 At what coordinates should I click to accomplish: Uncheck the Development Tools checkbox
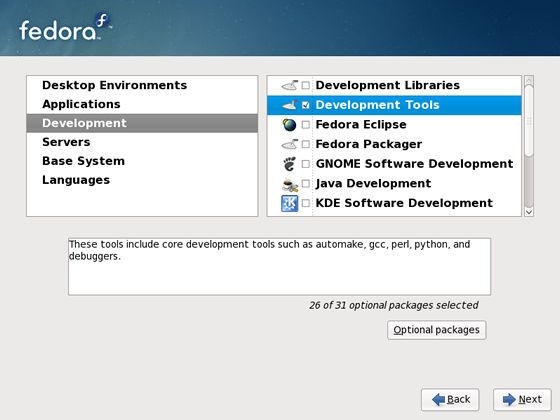(306, 105)
